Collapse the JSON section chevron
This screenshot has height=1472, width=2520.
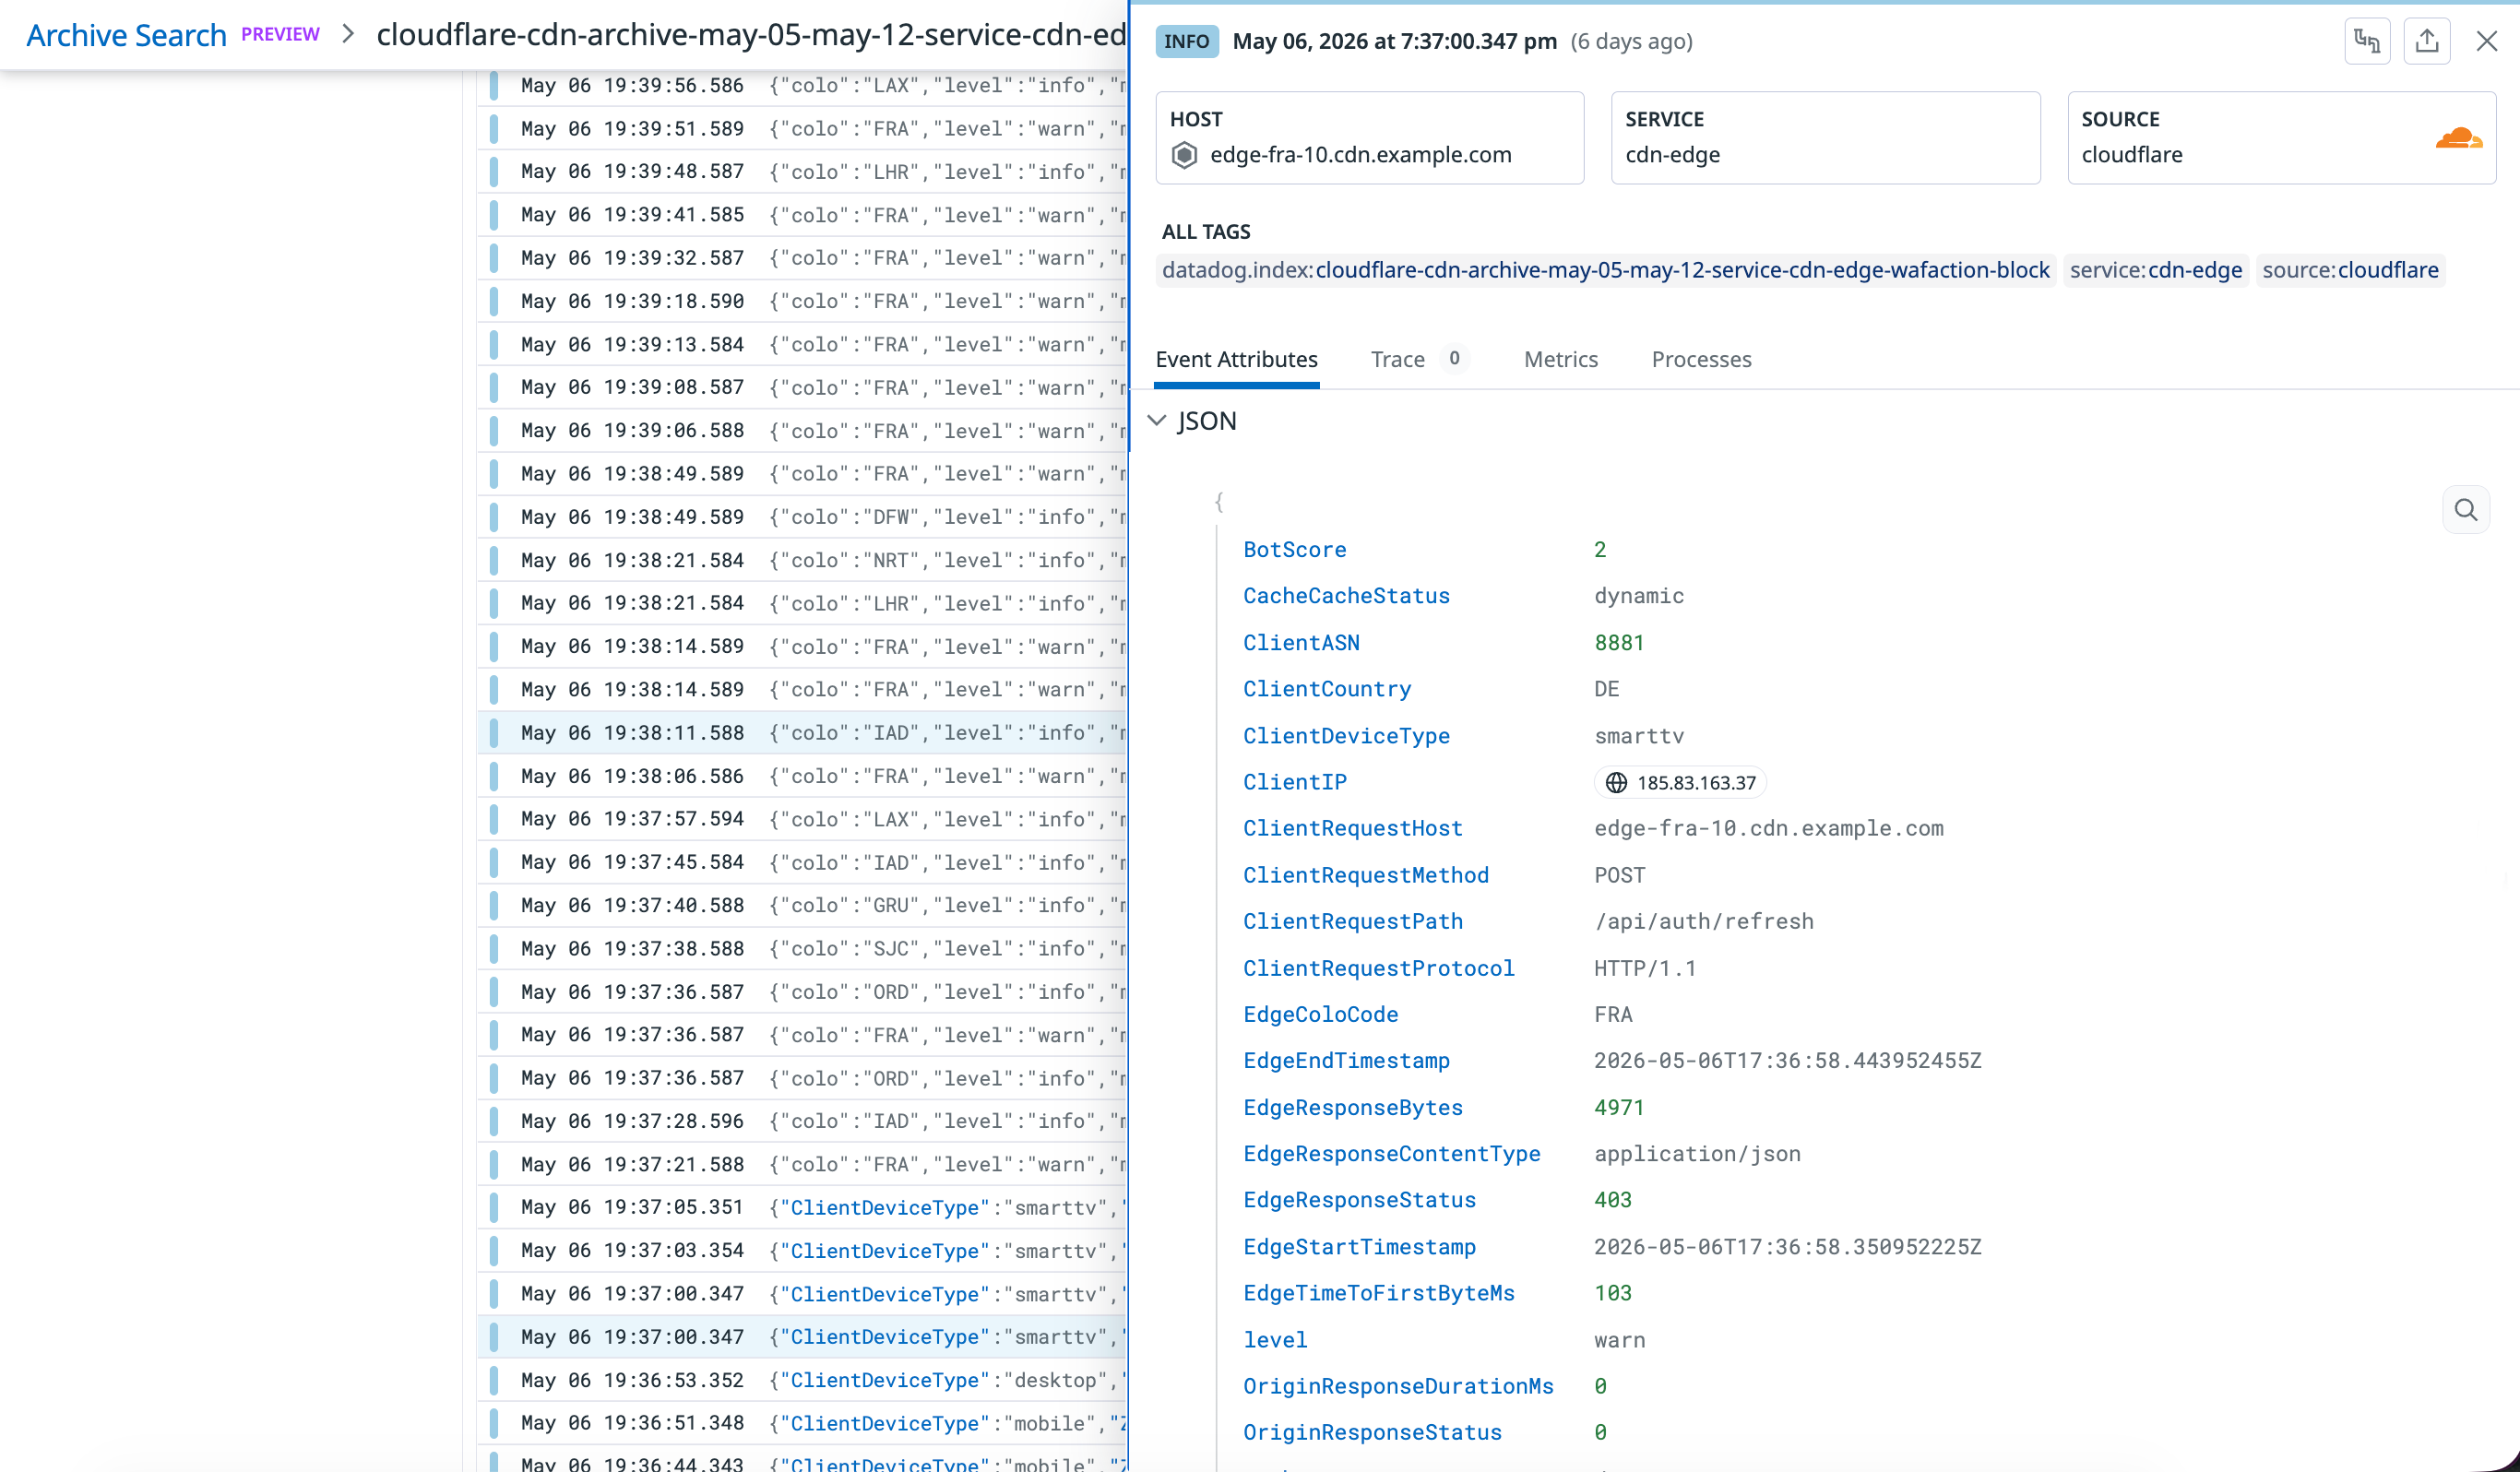[x=1157, y=421]
